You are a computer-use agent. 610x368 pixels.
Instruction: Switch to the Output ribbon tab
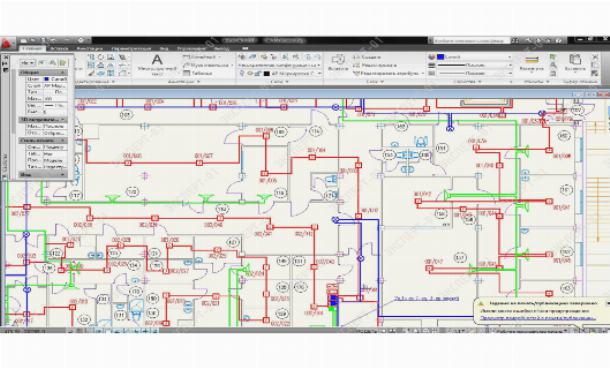(x=221, y=49)
